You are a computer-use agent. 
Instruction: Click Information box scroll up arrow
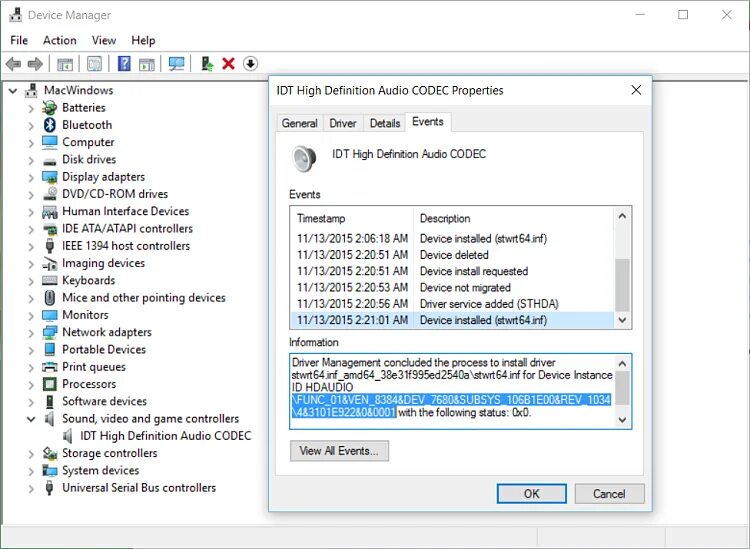pyautogui.click(x=622, y=363)
